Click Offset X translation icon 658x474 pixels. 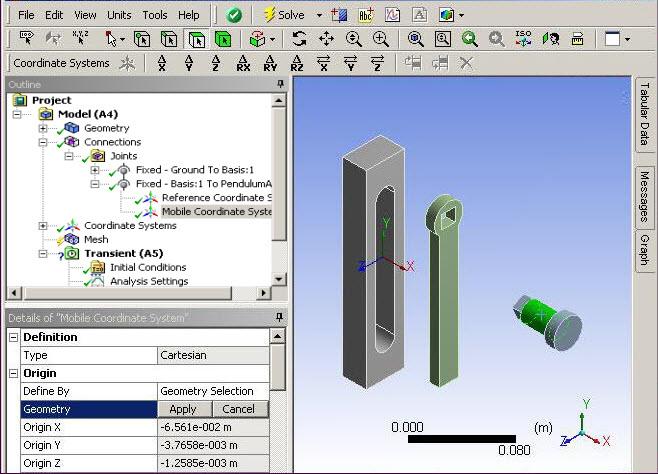click(162, 63)
